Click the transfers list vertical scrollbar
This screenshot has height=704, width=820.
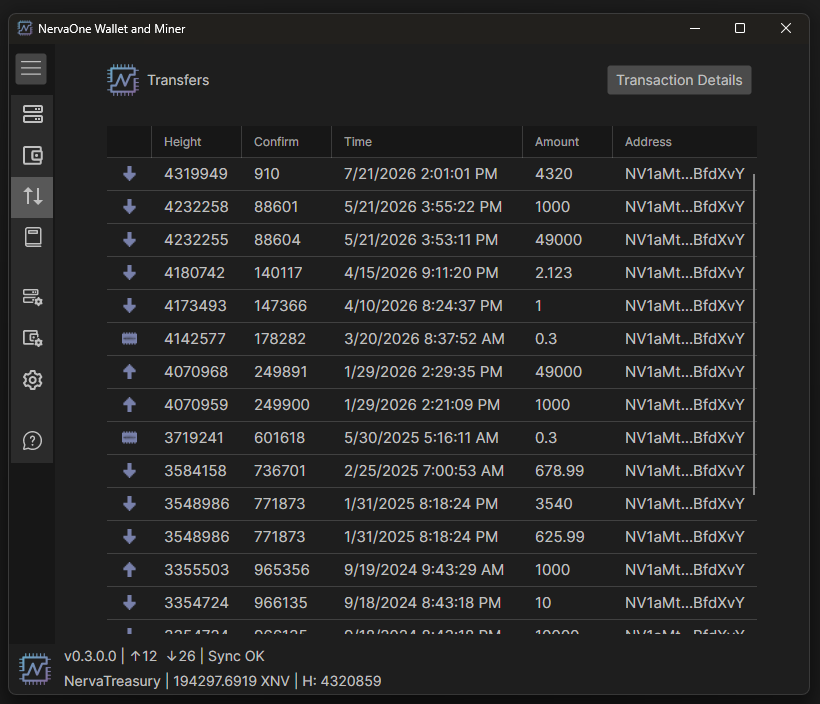(754, 334)
